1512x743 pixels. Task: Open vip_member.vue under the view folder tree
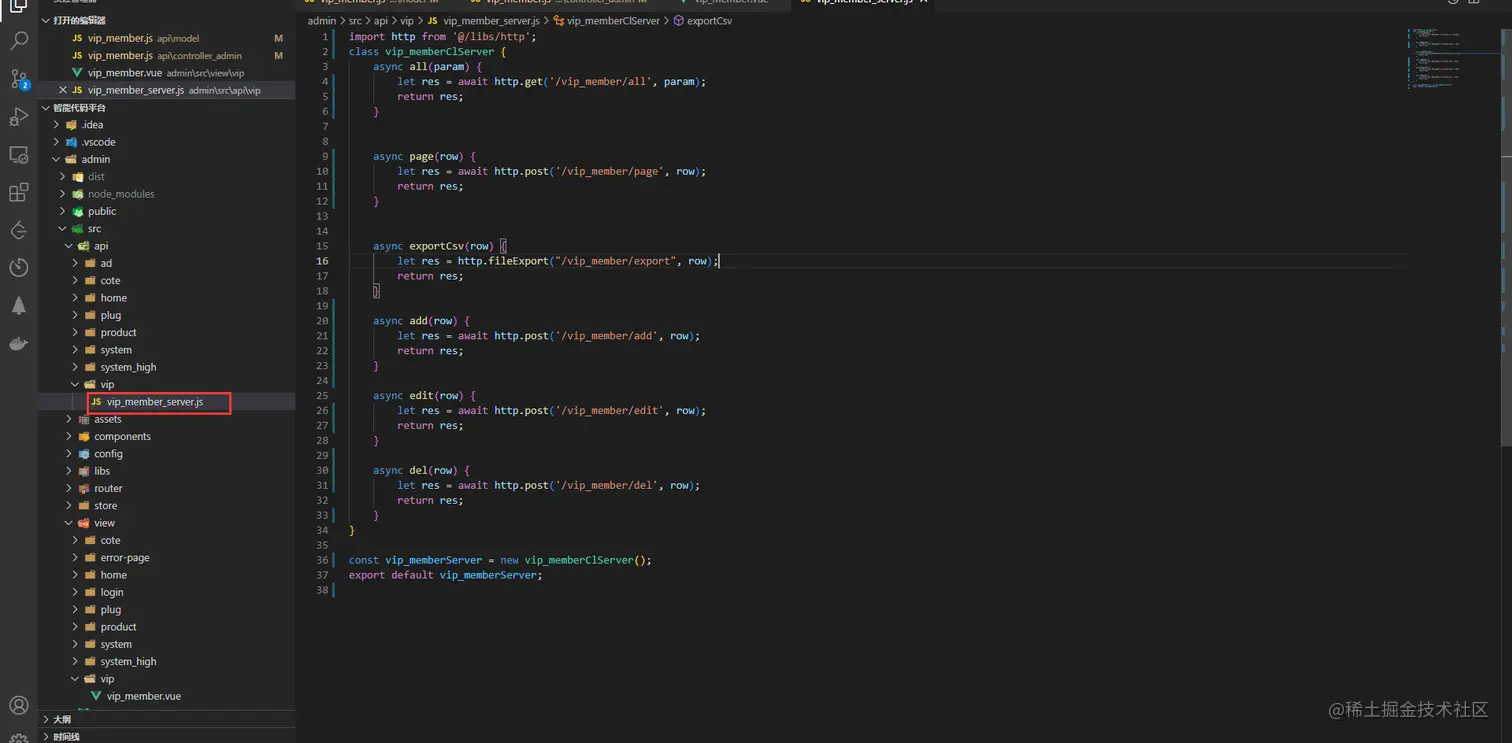click(166, 696)
